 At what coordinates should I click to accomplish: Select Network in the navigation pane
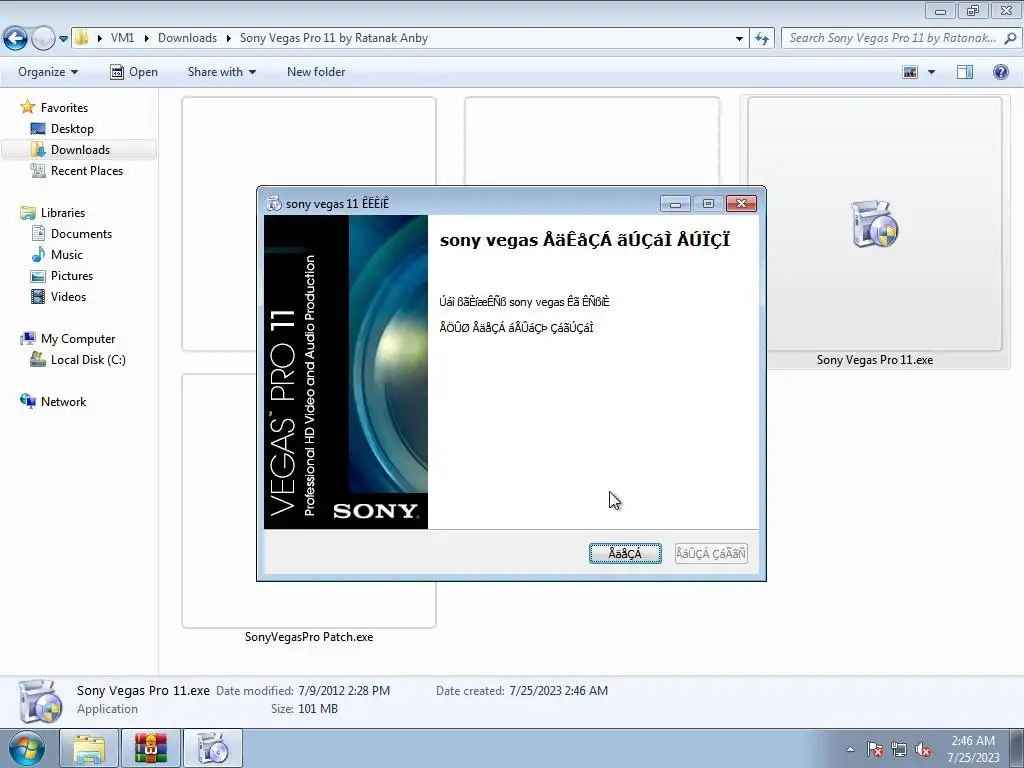[63, 402]
